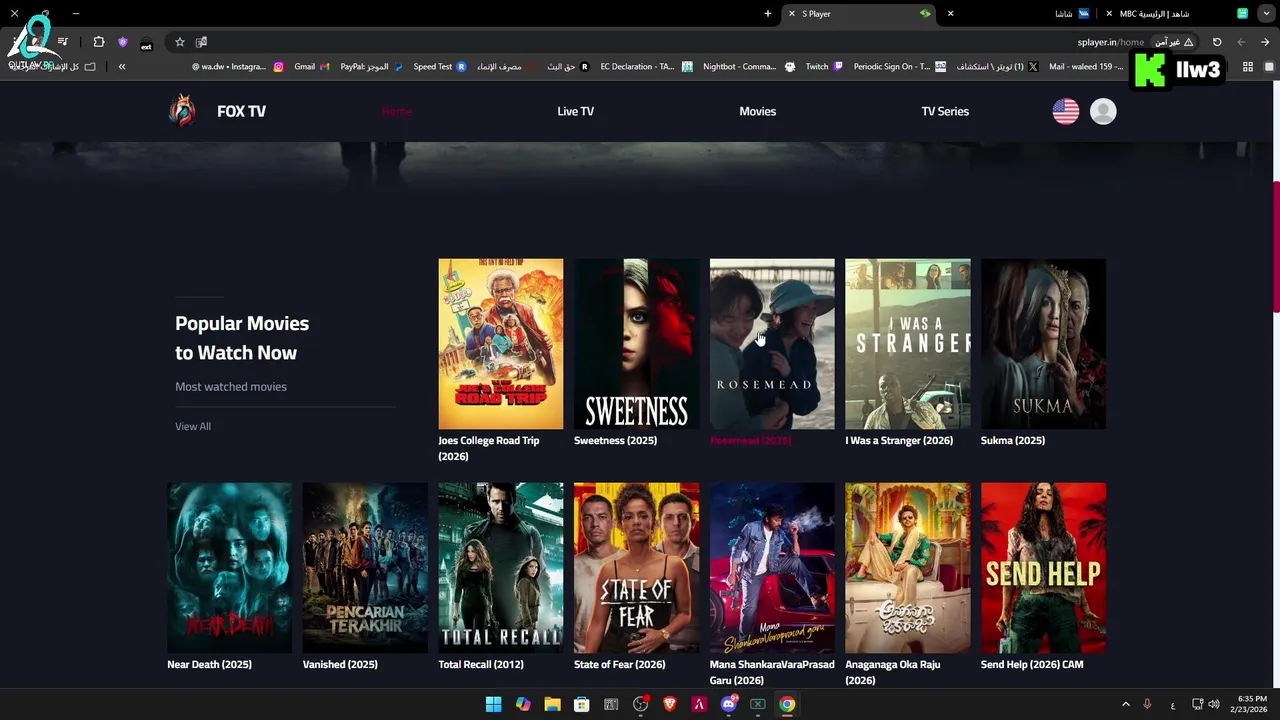Open the Twitch bookmark
Screen dimensions: 1280x720
pos(825,67)
